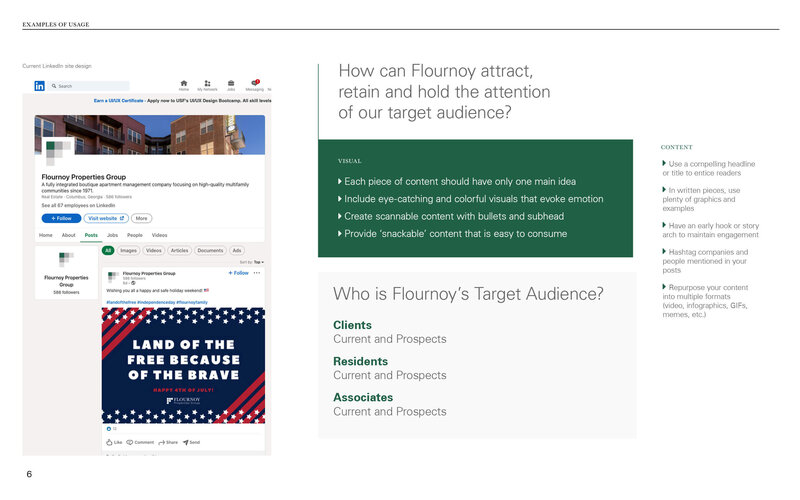Image resolution: width=800 pixels, height=500 pixels.
Task: Click the blue Follow button under company name
Action: point(61,218)
